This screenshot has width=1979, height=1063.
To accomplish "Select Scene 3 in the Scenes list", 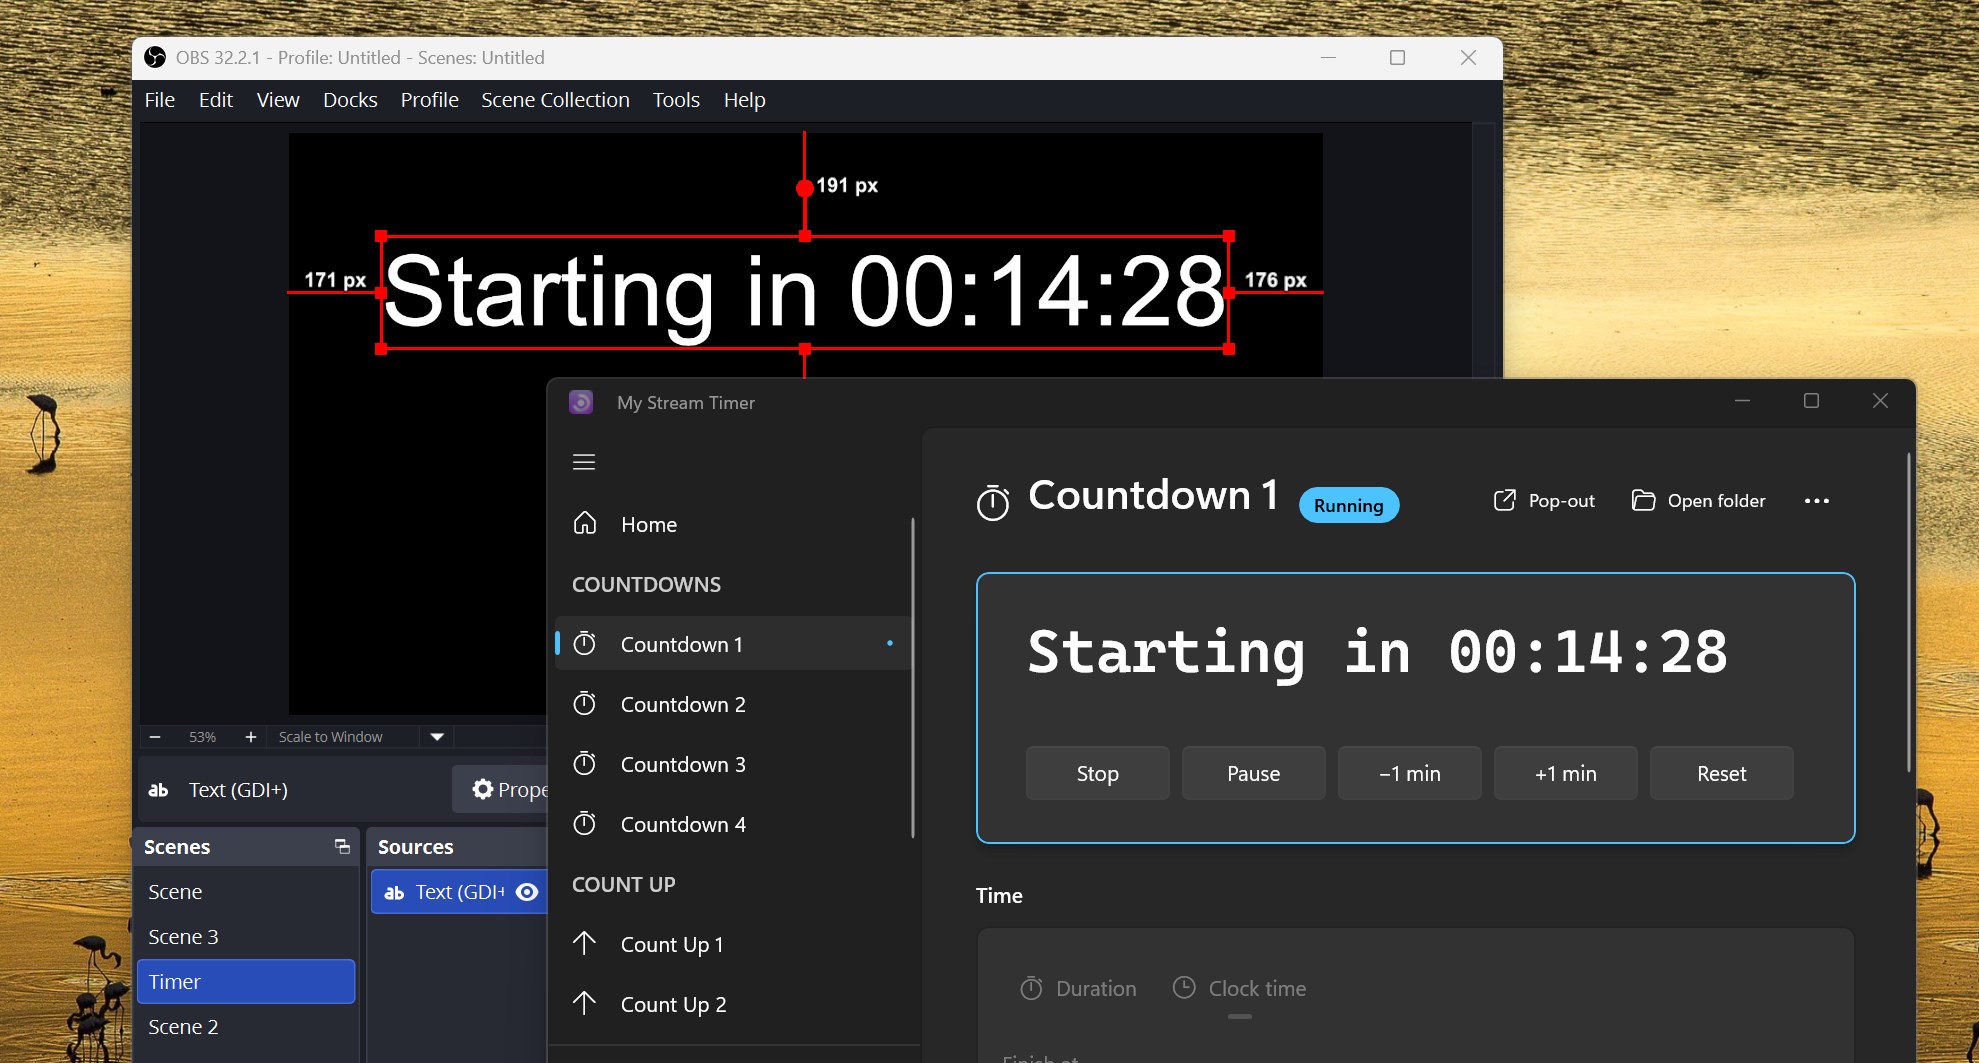I will [x=246, y=937].
